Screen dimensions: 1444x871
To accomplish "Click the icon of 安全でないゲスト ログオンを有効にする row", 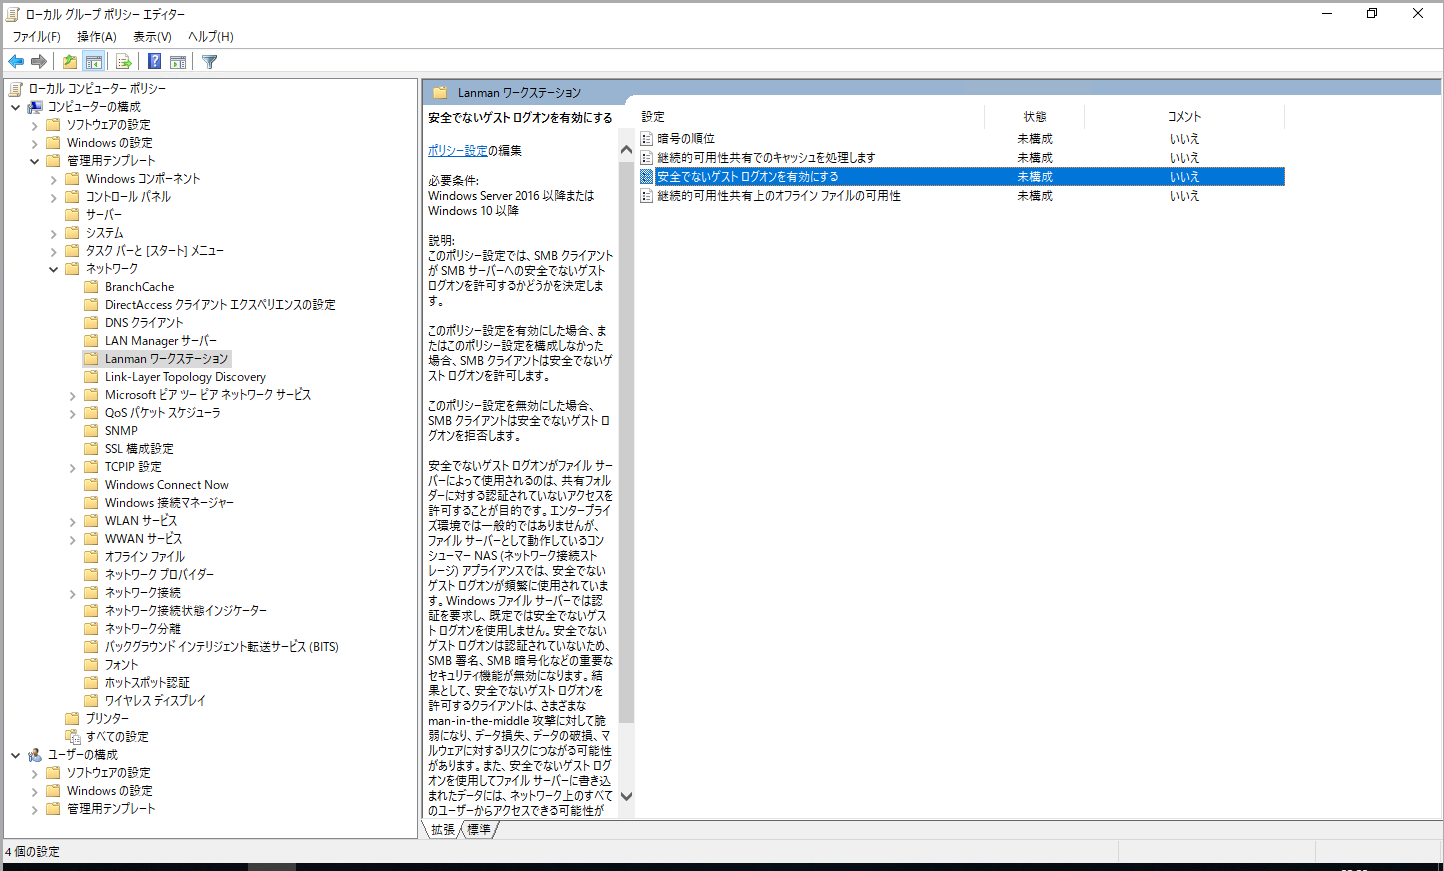I will point(647,176).
